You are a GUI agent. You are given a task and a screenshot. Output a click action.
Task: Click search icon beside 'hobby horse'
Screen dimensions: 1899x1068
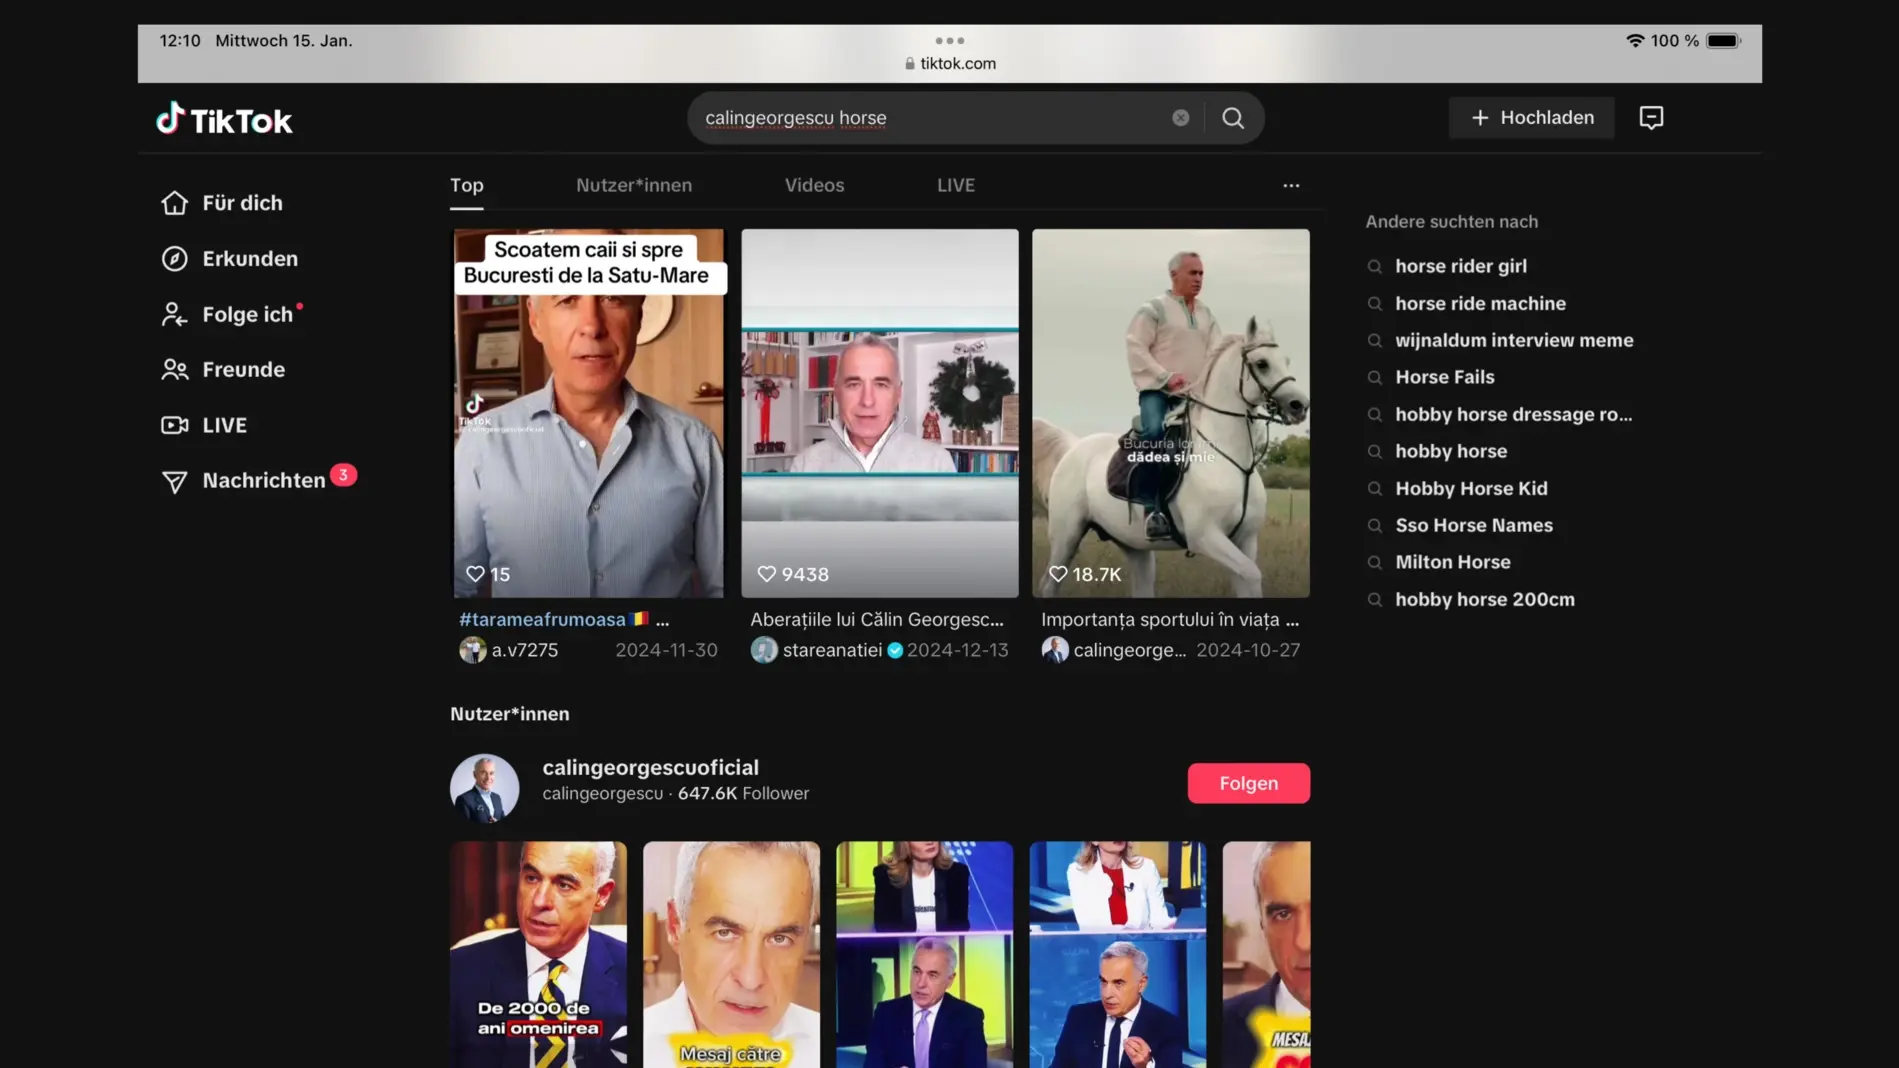coord(1374,452)
